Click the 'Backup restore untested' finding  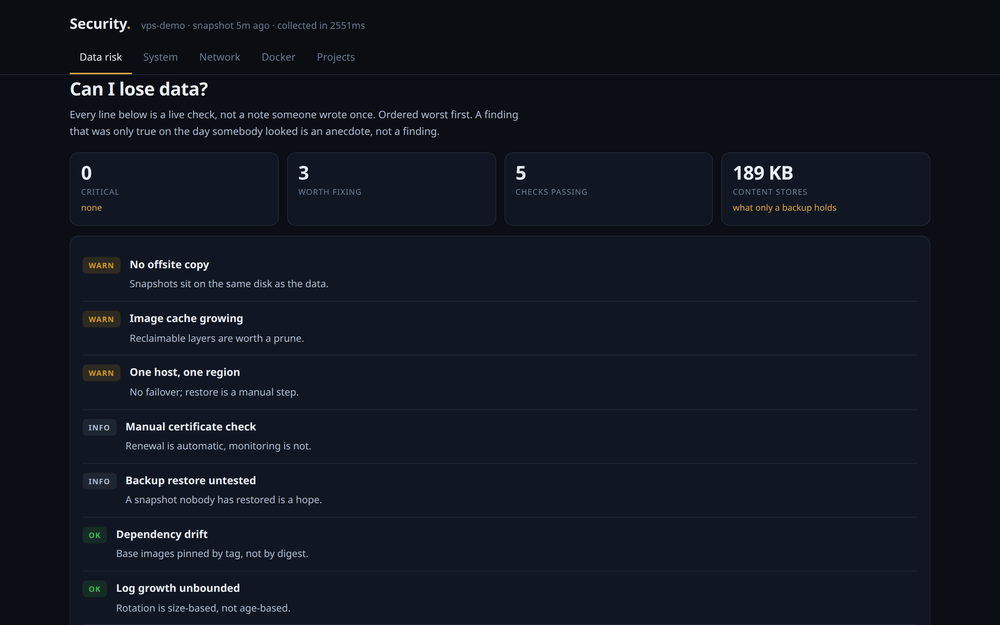point(500,490)
